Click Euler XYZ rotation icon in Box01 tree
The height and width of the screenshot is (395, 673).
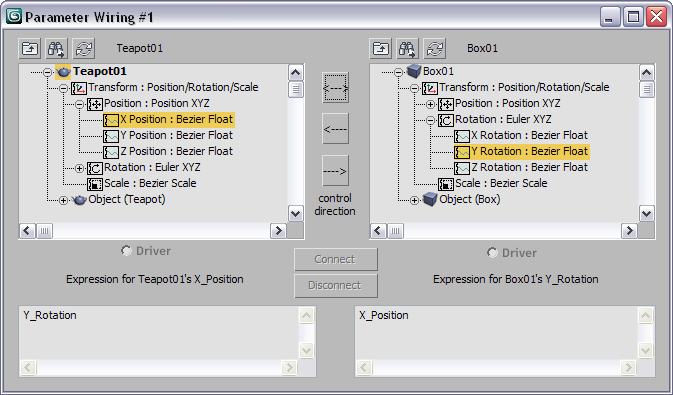tap(446, 120)
